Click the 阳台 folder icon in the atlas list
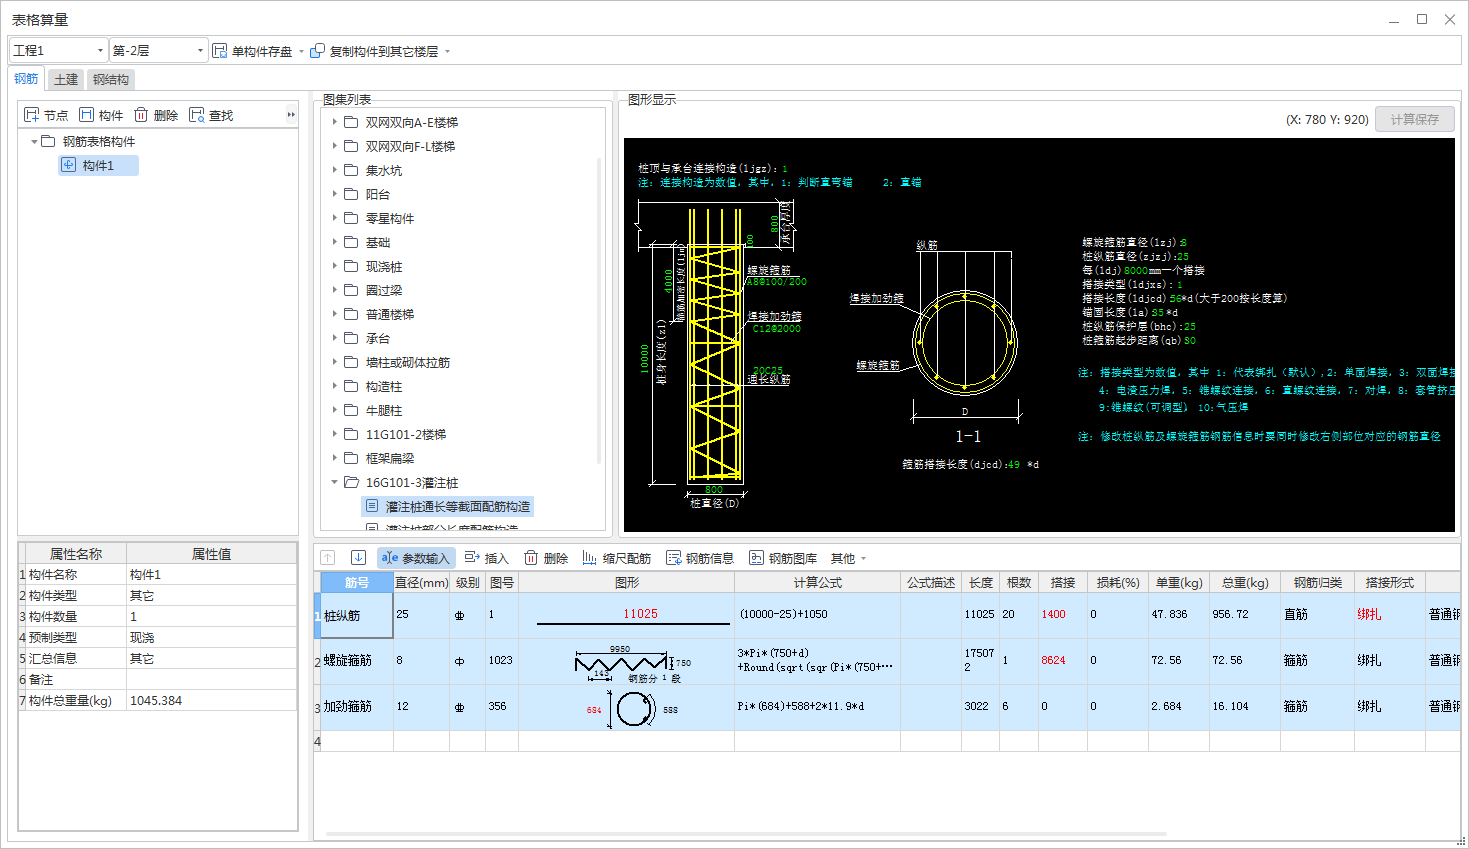The height and width of the screenshot is (849, 1469). 351,194
